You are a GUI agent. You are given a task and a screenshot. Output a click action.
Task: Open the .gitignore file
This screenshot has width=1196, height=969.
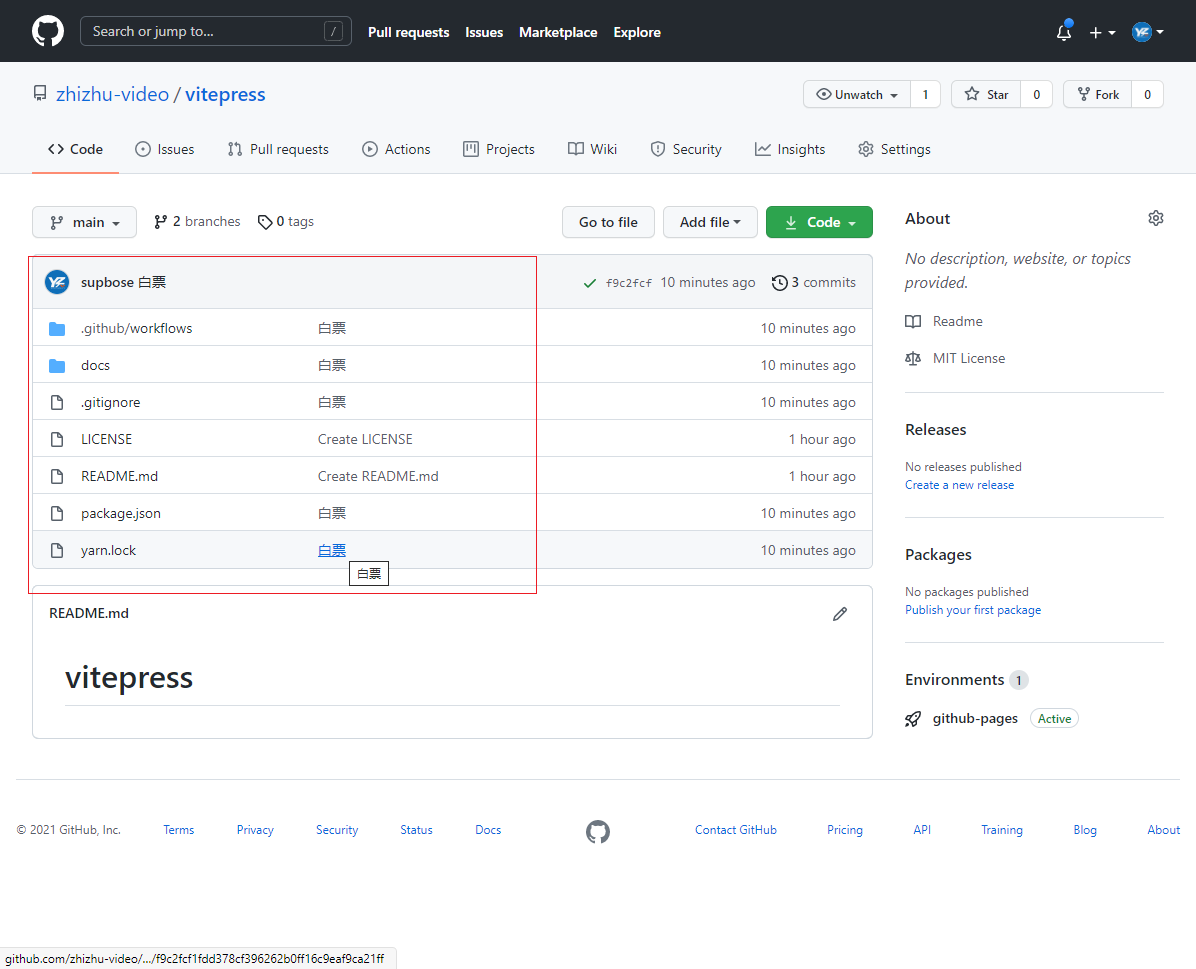coord(111,403)
